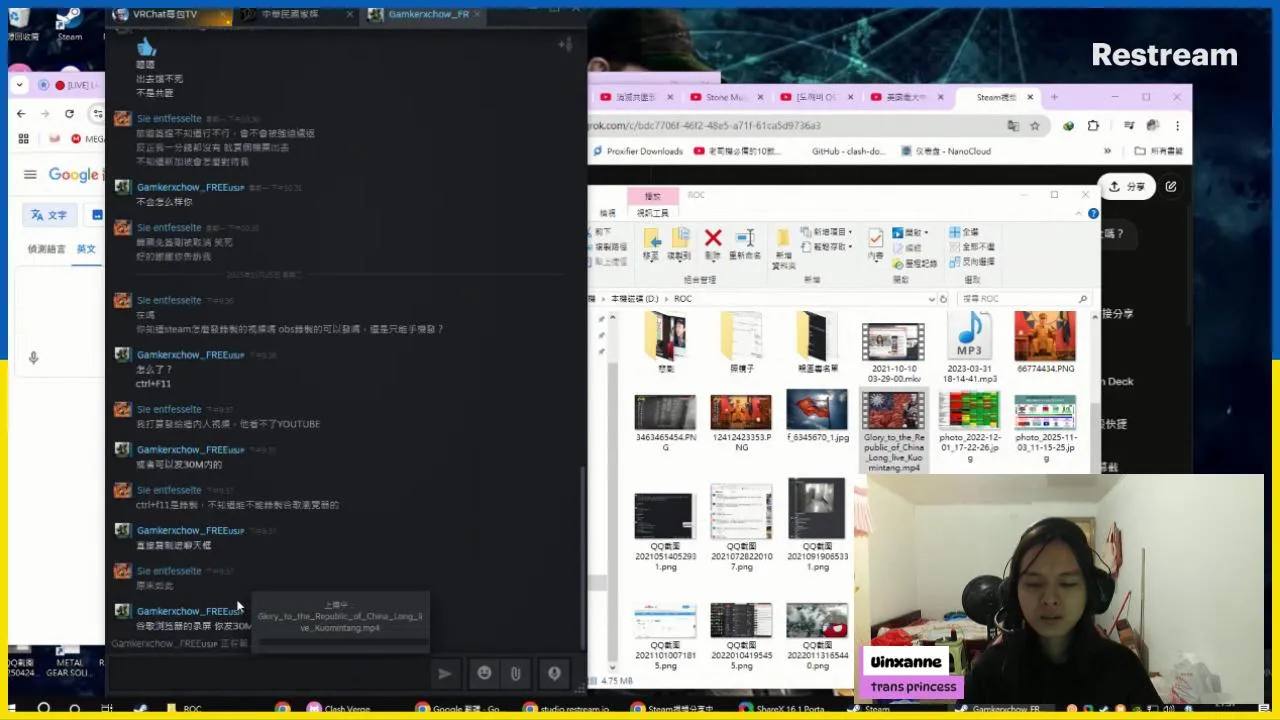
Task: Click the Chrome address bar URL
Action: [x=705, y=126]
